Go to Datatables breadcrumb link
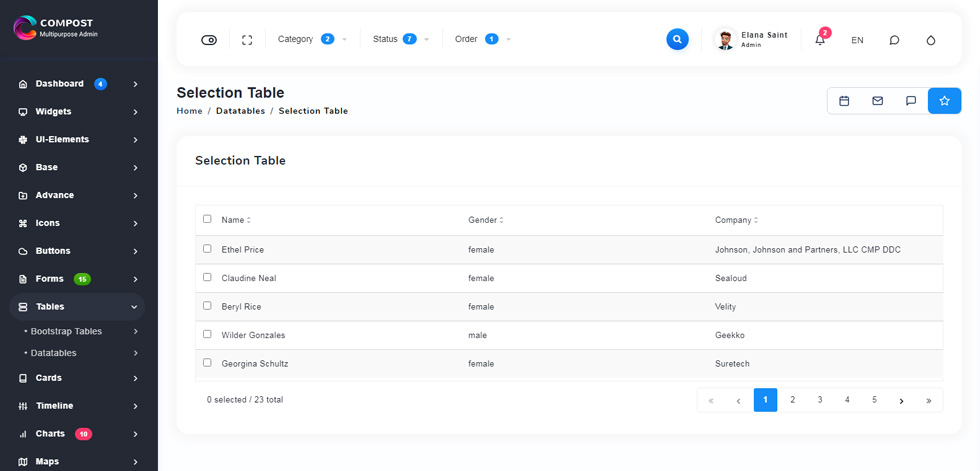The height and width of the screenshot is (471, 980). pyautogui.click(x=241, y=111)
